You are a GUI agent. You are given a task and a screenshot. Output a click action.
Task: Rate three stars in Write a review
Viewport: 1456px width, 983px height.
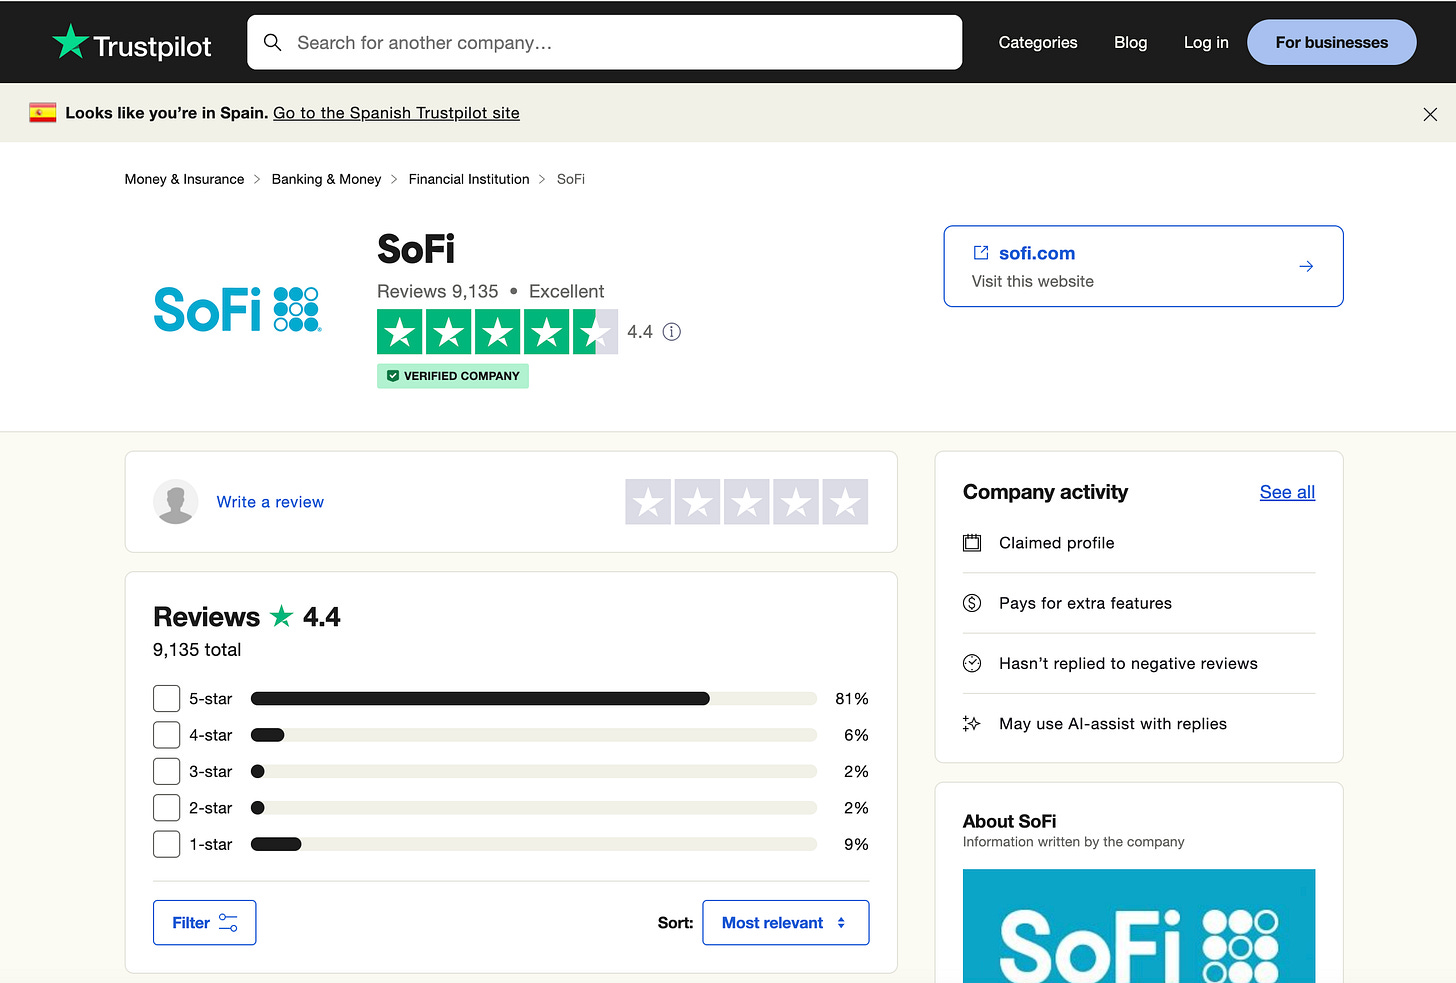(747, 502)
